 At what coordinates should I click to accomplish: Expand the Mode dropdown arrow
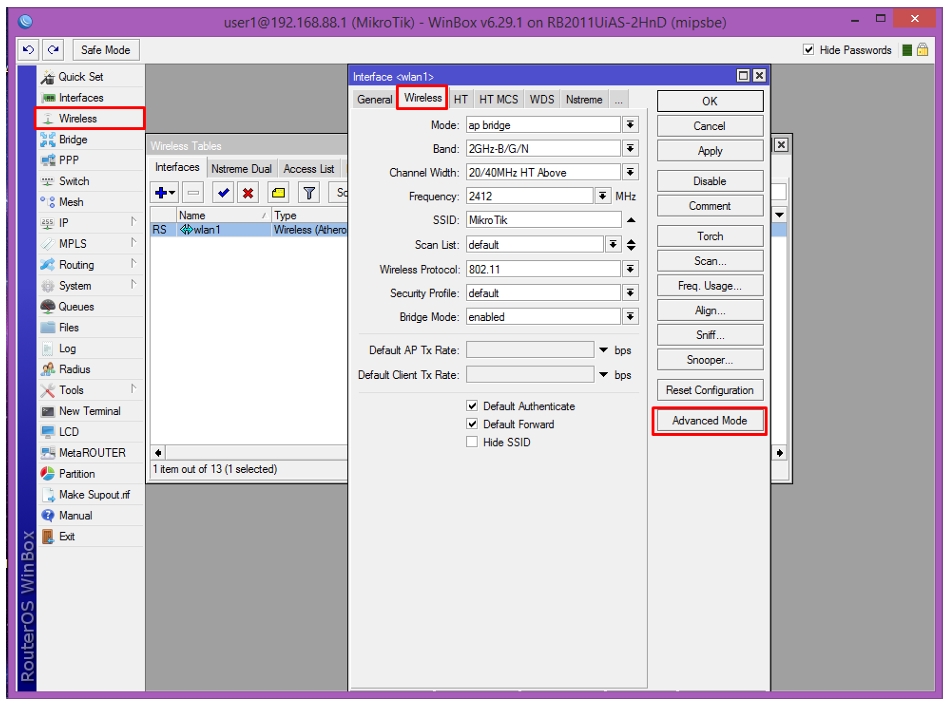[631, 125]
